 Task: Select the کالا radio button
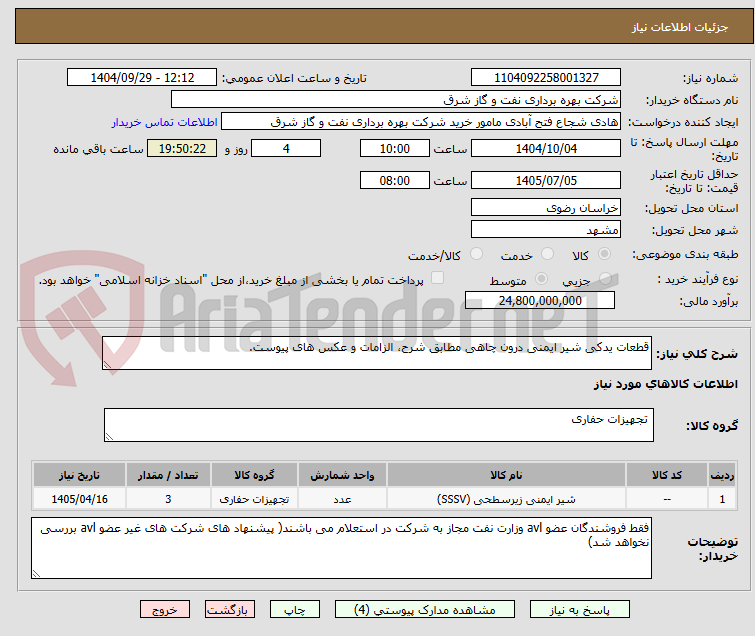click(x=604, y=254)
